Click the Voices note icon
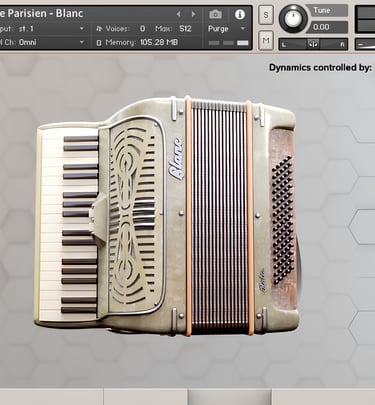 tap(99, 29)
